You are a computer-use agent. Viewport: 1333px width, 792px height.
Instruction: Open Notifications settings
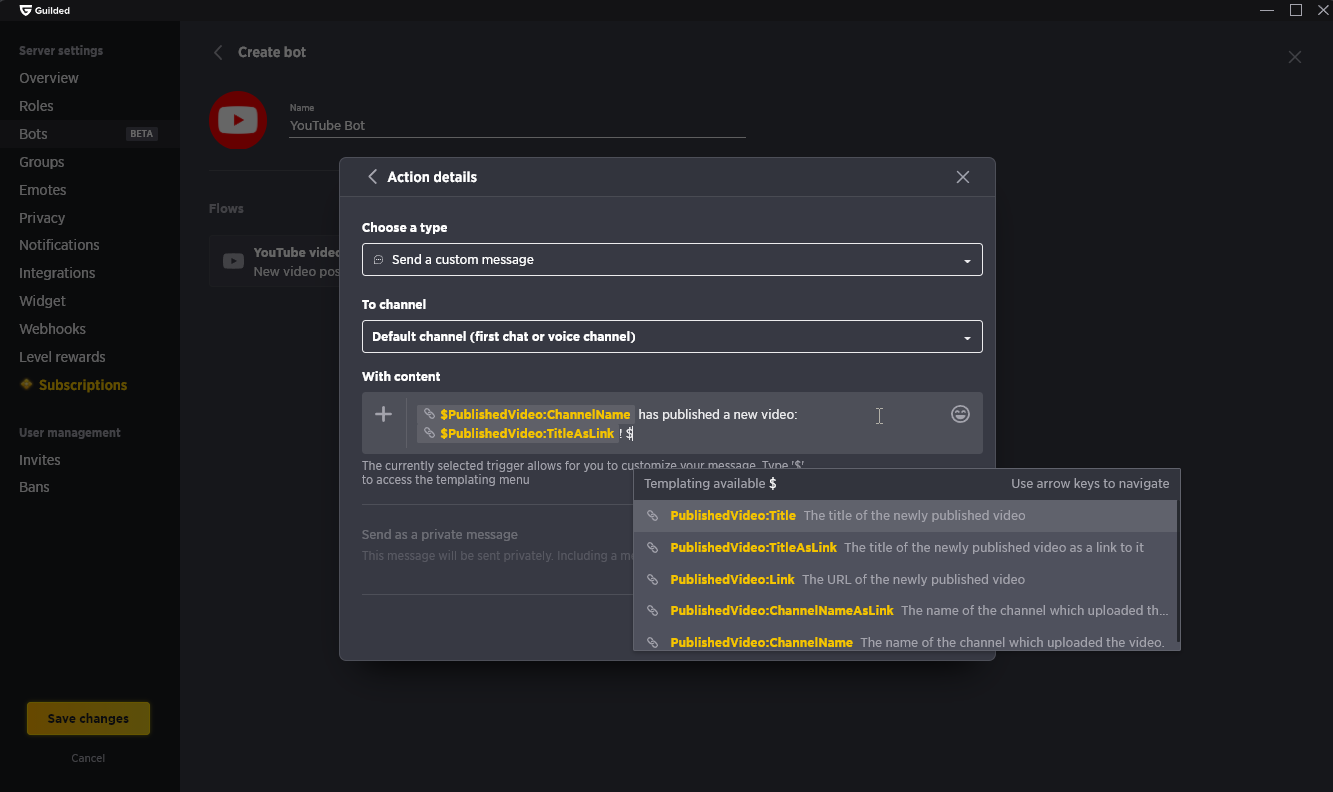click(x=59, y=245)
